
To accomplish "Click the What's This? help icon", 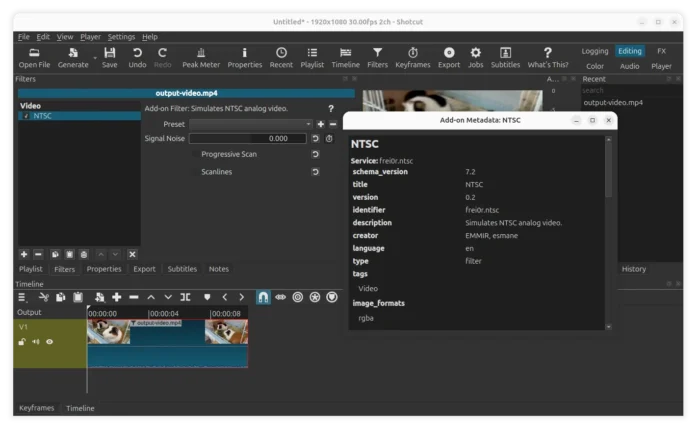I will tap(548, 58).
